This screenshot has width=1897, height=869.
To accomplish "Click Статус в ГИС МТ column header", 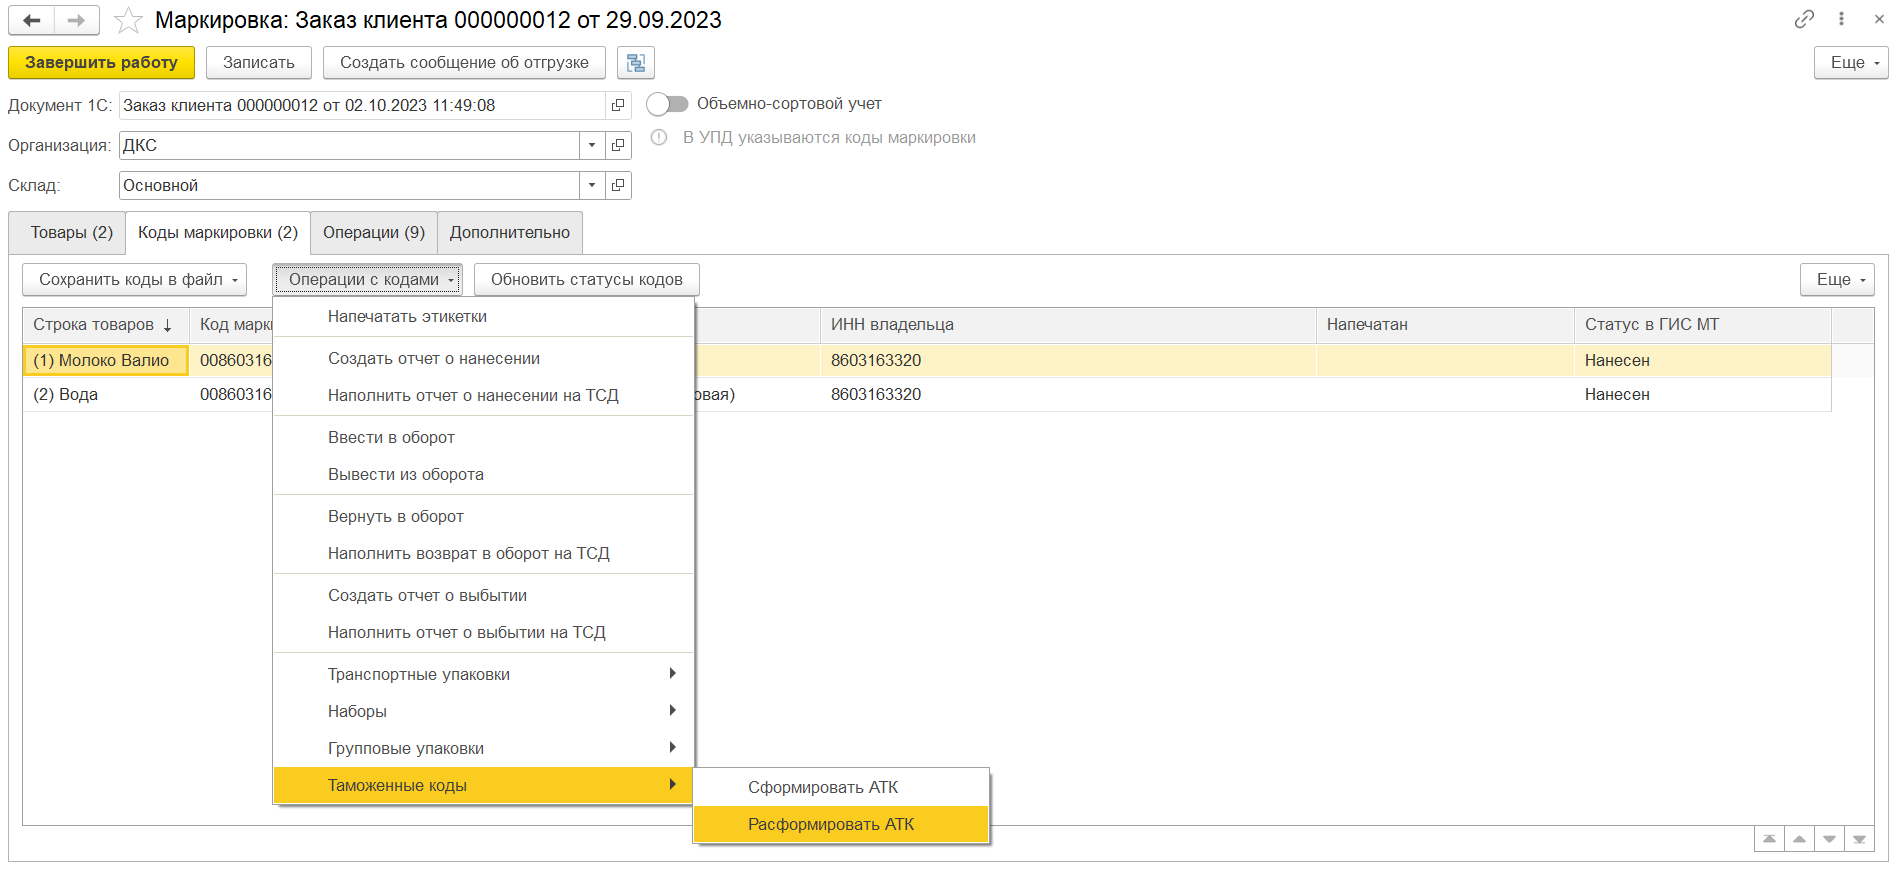I will 1703,325.
